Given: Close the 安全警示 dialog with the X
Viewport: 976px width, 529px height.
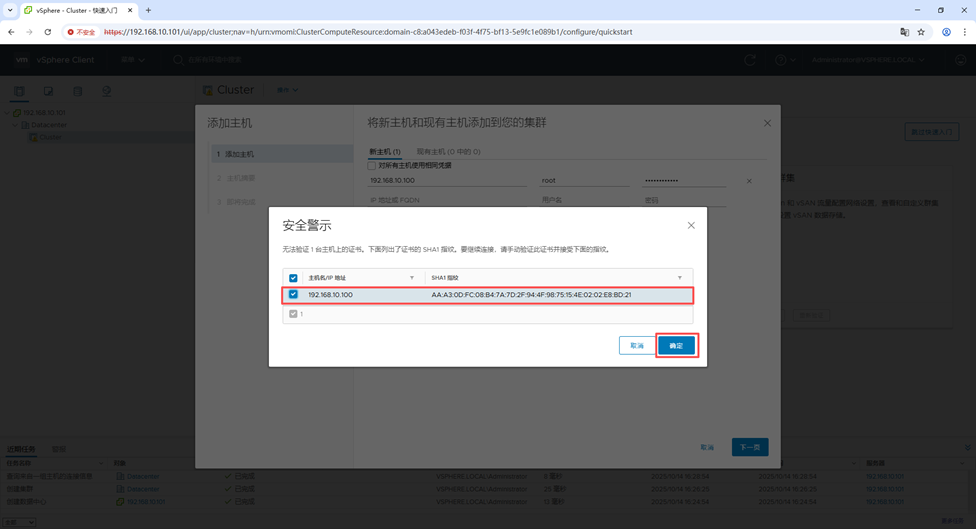Looking at the screenshot, I should point(691,225).
